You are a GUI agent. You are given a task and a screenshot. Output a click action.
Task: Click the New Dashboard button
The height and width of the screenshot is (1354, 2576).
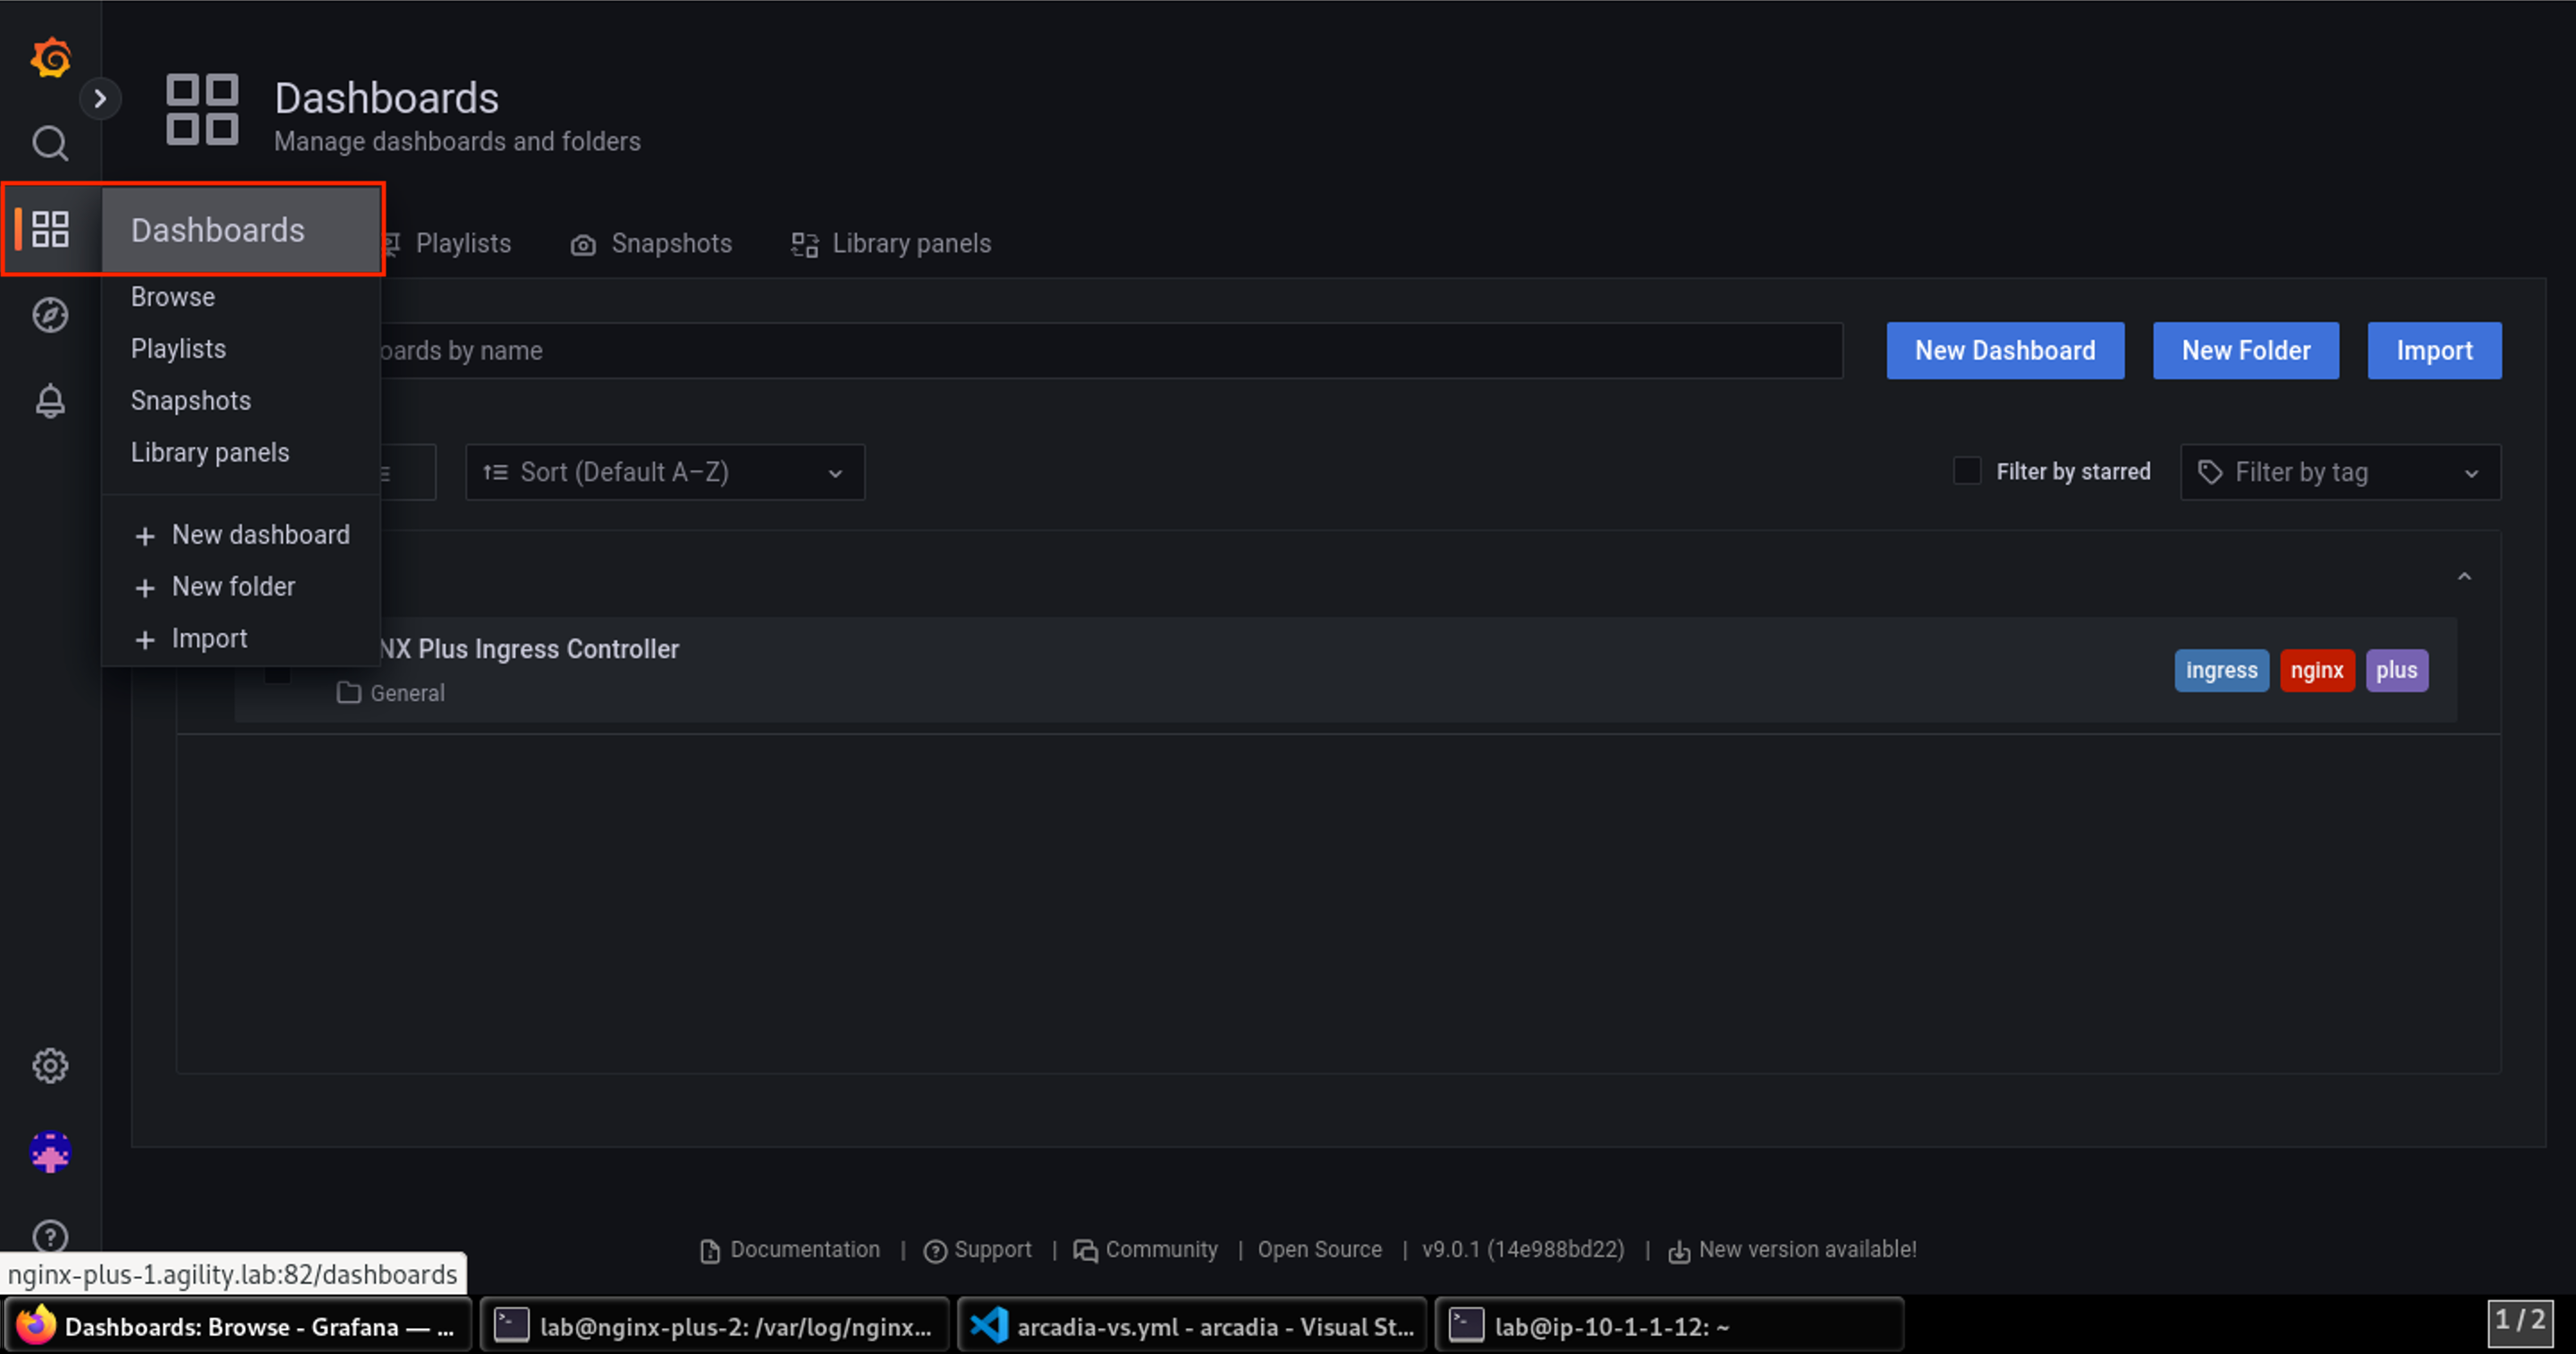point(2005,350)
